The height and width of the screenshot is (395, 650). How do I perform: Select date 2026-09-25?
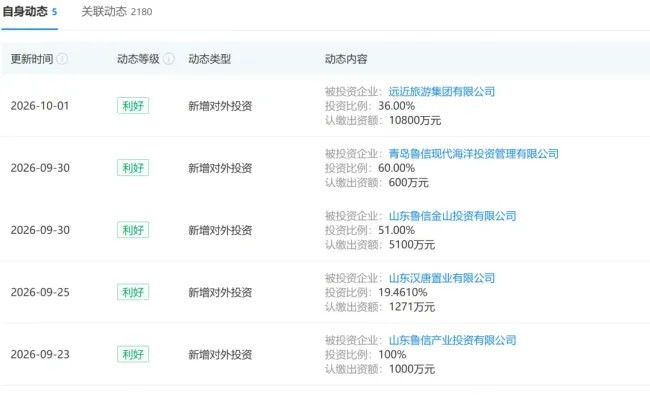click(40, 292)
